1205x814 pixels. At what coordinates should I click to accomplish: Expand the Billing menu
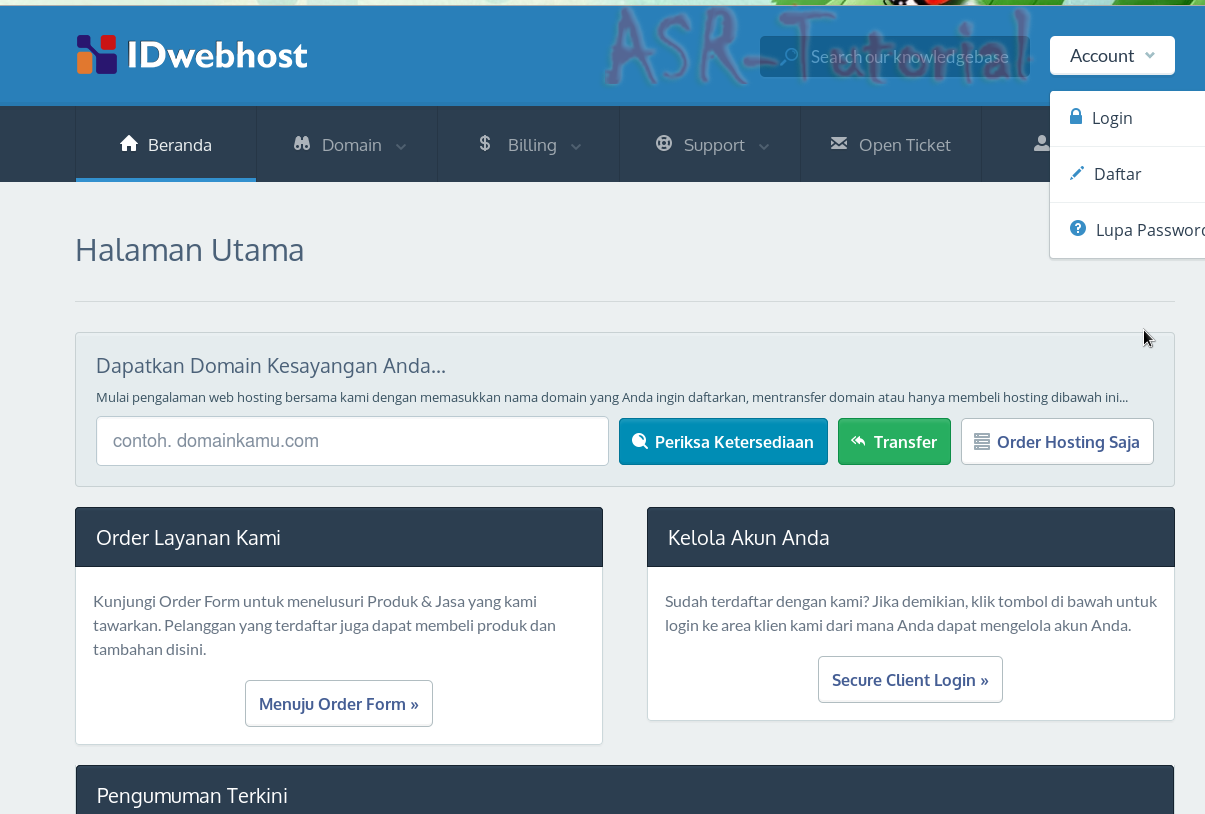click(530, 144)
